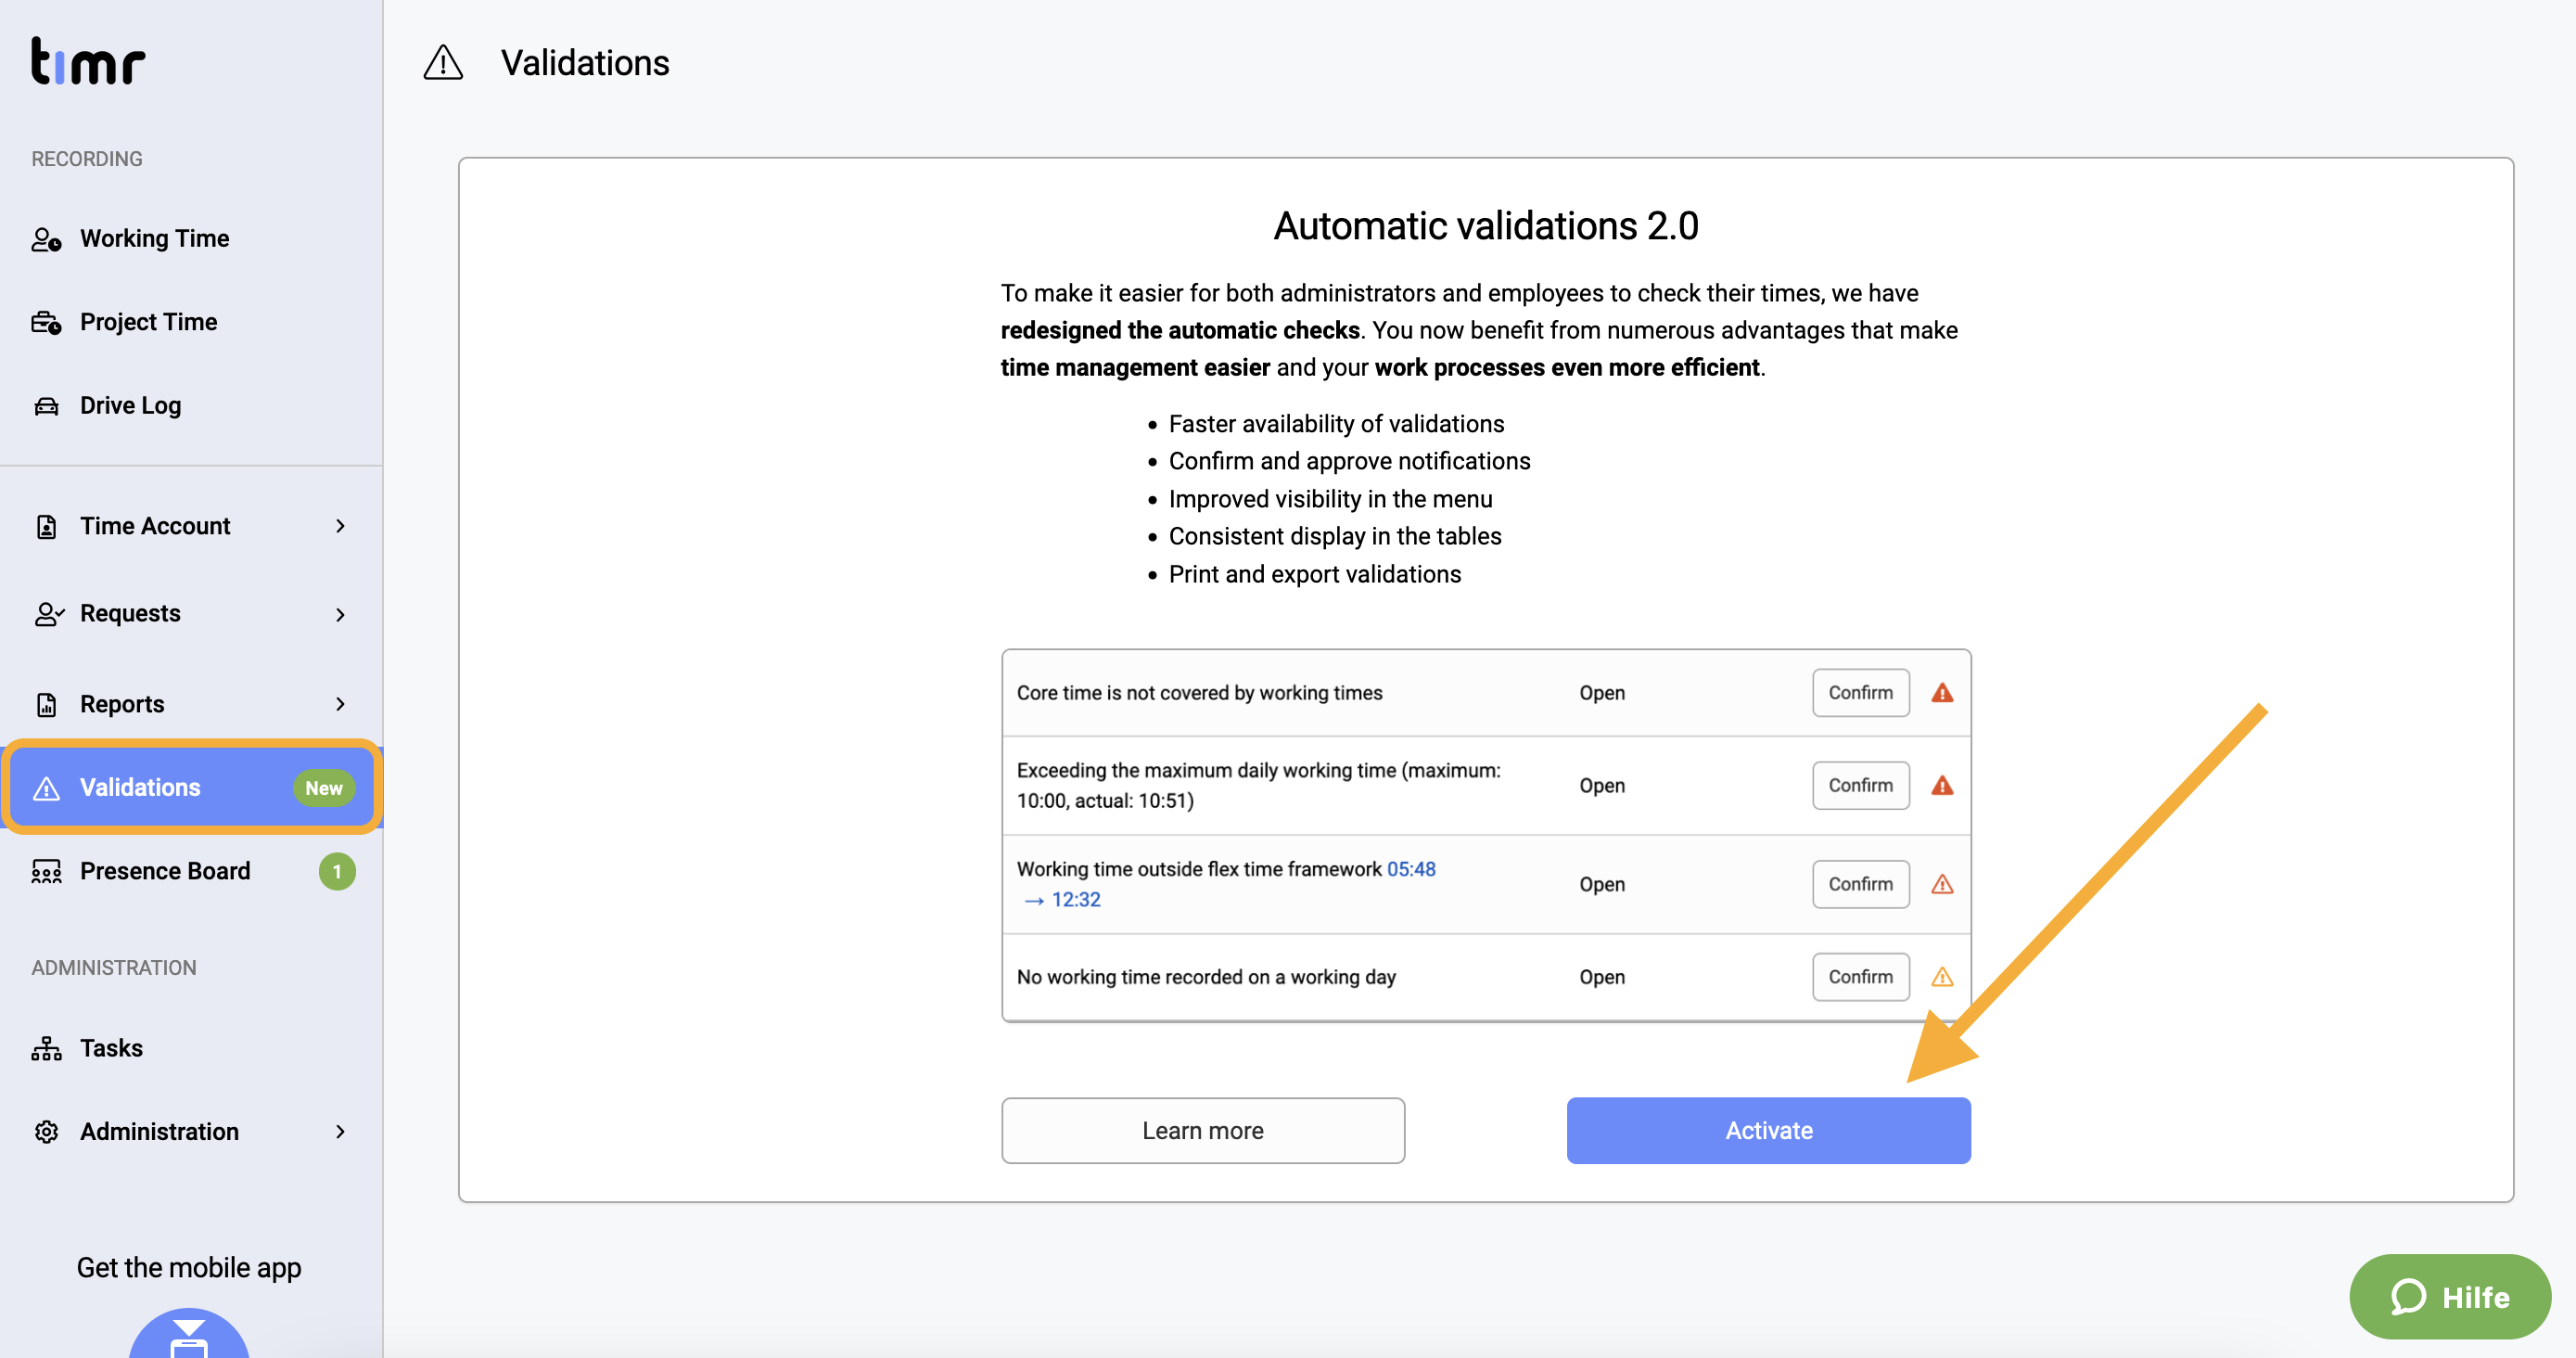Click Open status on Core time row
This screenshot has width=2576, height=1358.
(1602, 693)
